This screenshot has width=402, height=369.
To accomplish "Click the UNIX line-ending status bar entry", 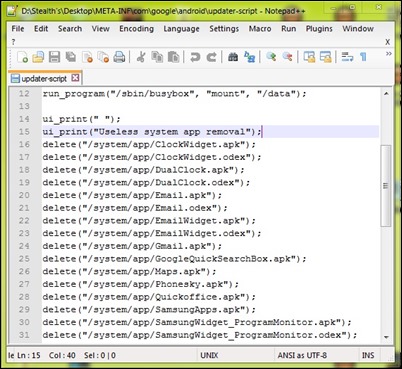I will pos(209,355).
